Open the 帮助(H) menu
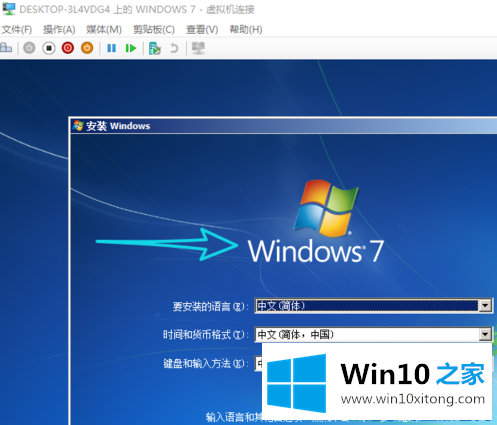 pos(246,30)
